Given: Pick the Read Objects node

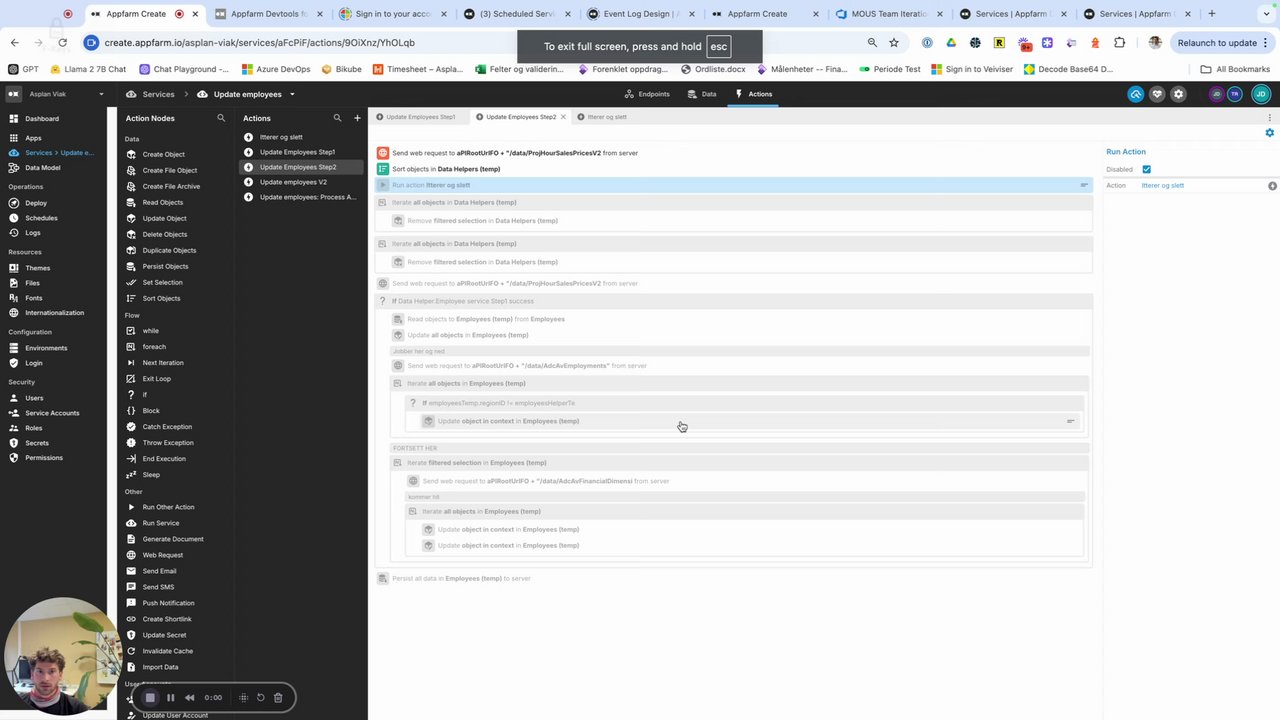Looking at the screenshot, I should [162, 202].
